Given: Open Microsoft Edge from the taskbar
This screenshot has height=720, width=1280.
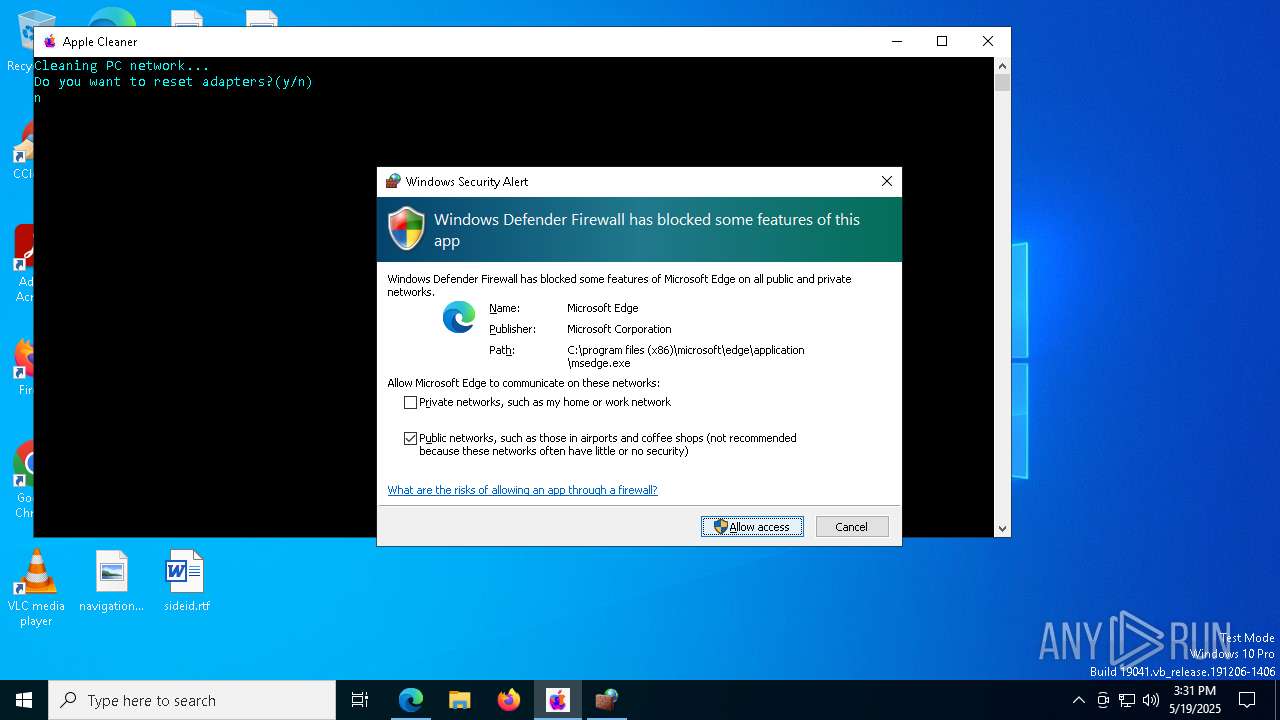Looking at the screenshot, I should click(411, 700).
